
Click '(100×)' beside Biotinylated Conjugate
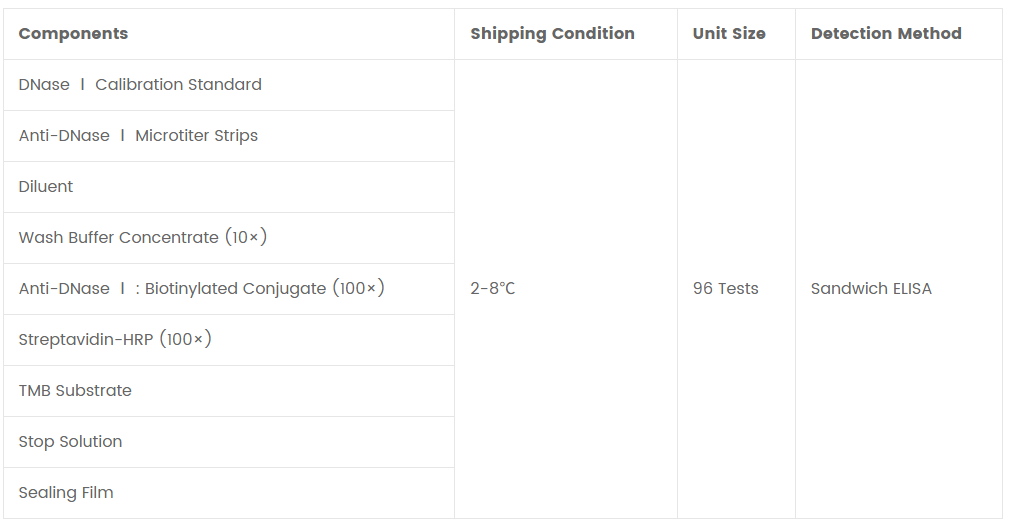pyautogui.click(x=358, y=289)
